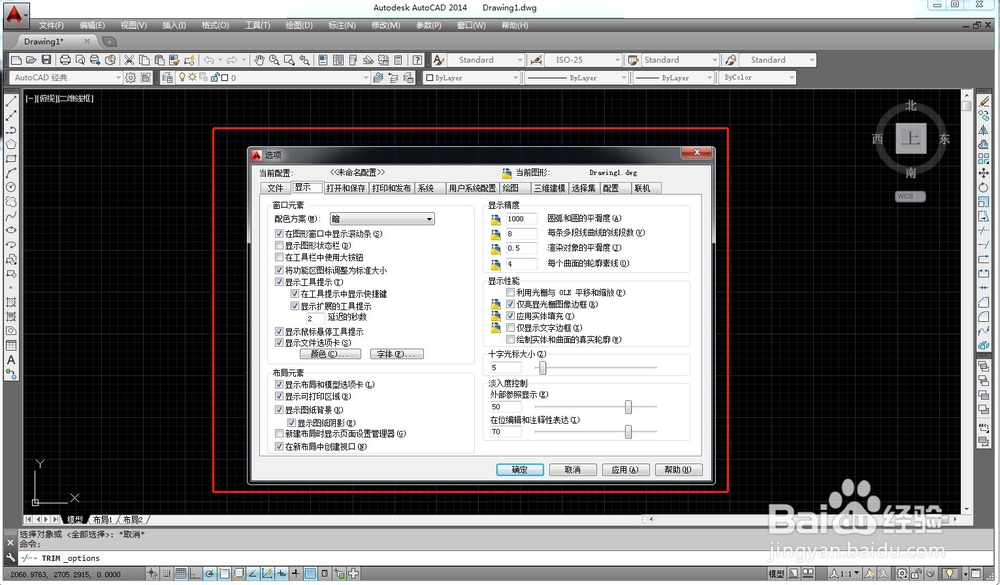1000x585 pixels.
Task: Click the 确定 button
Action: pyautogui.click(x=520, y=470)
